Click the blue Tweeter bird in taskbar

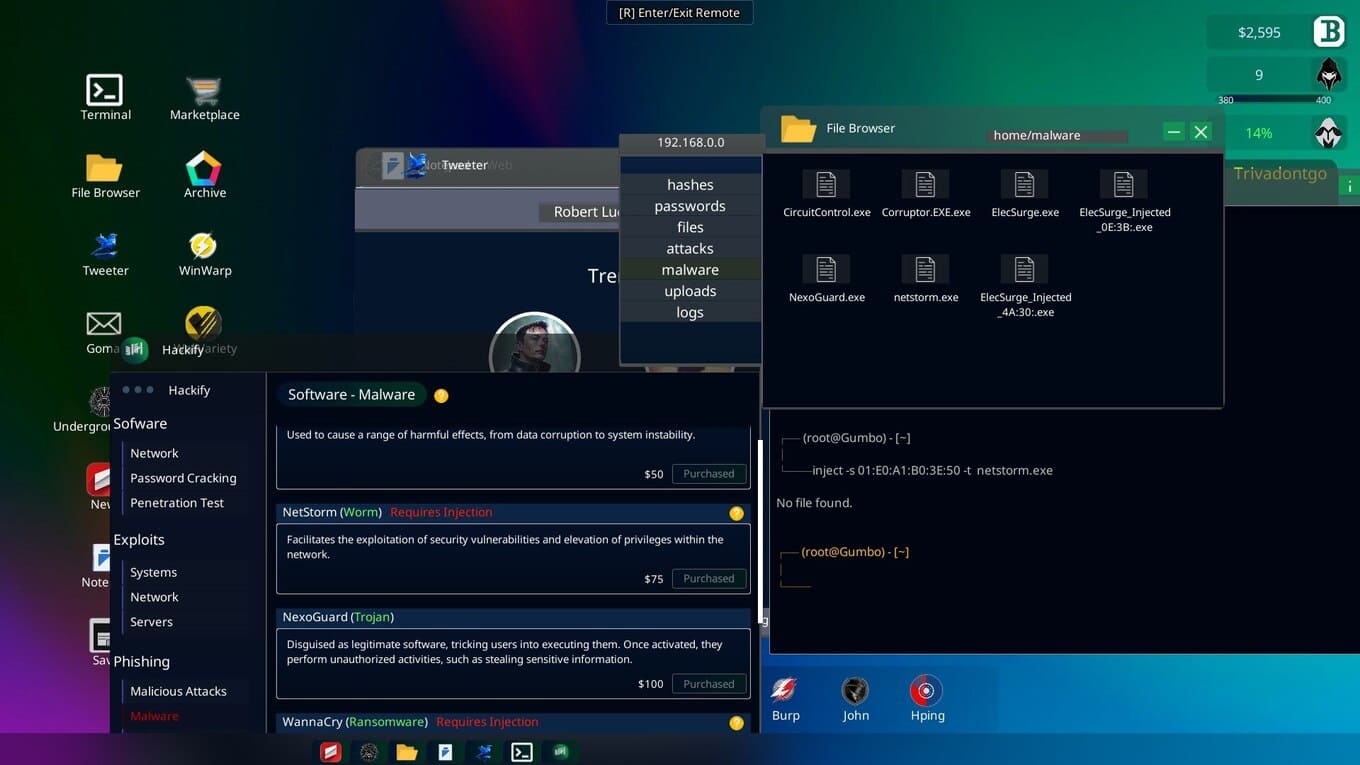point(484,752)
